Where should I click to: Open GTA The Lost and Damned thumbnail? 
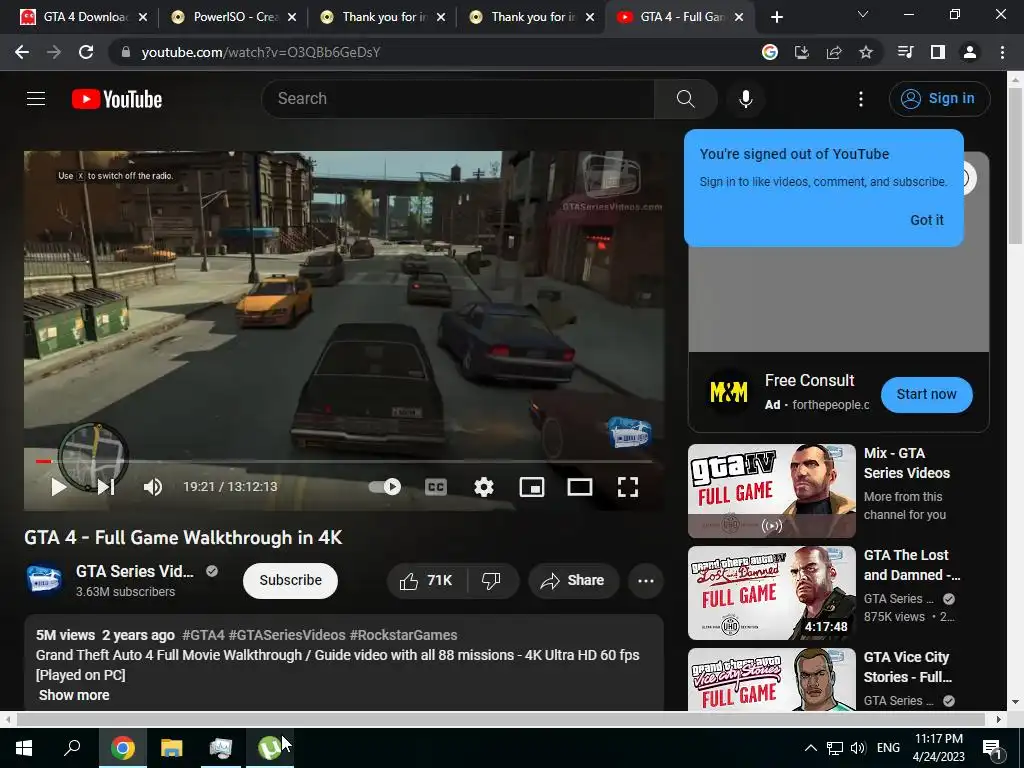coord(771,593)
